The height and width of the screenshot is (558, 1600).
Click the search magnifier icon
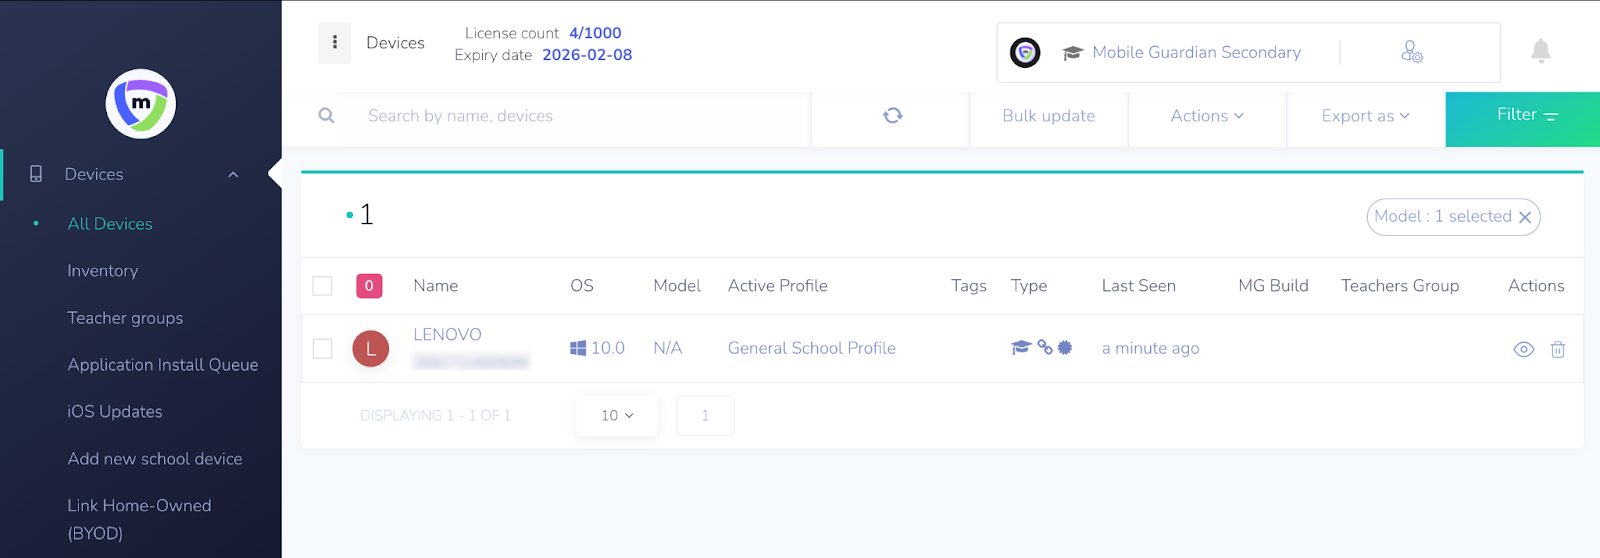[x=326, y=116]
